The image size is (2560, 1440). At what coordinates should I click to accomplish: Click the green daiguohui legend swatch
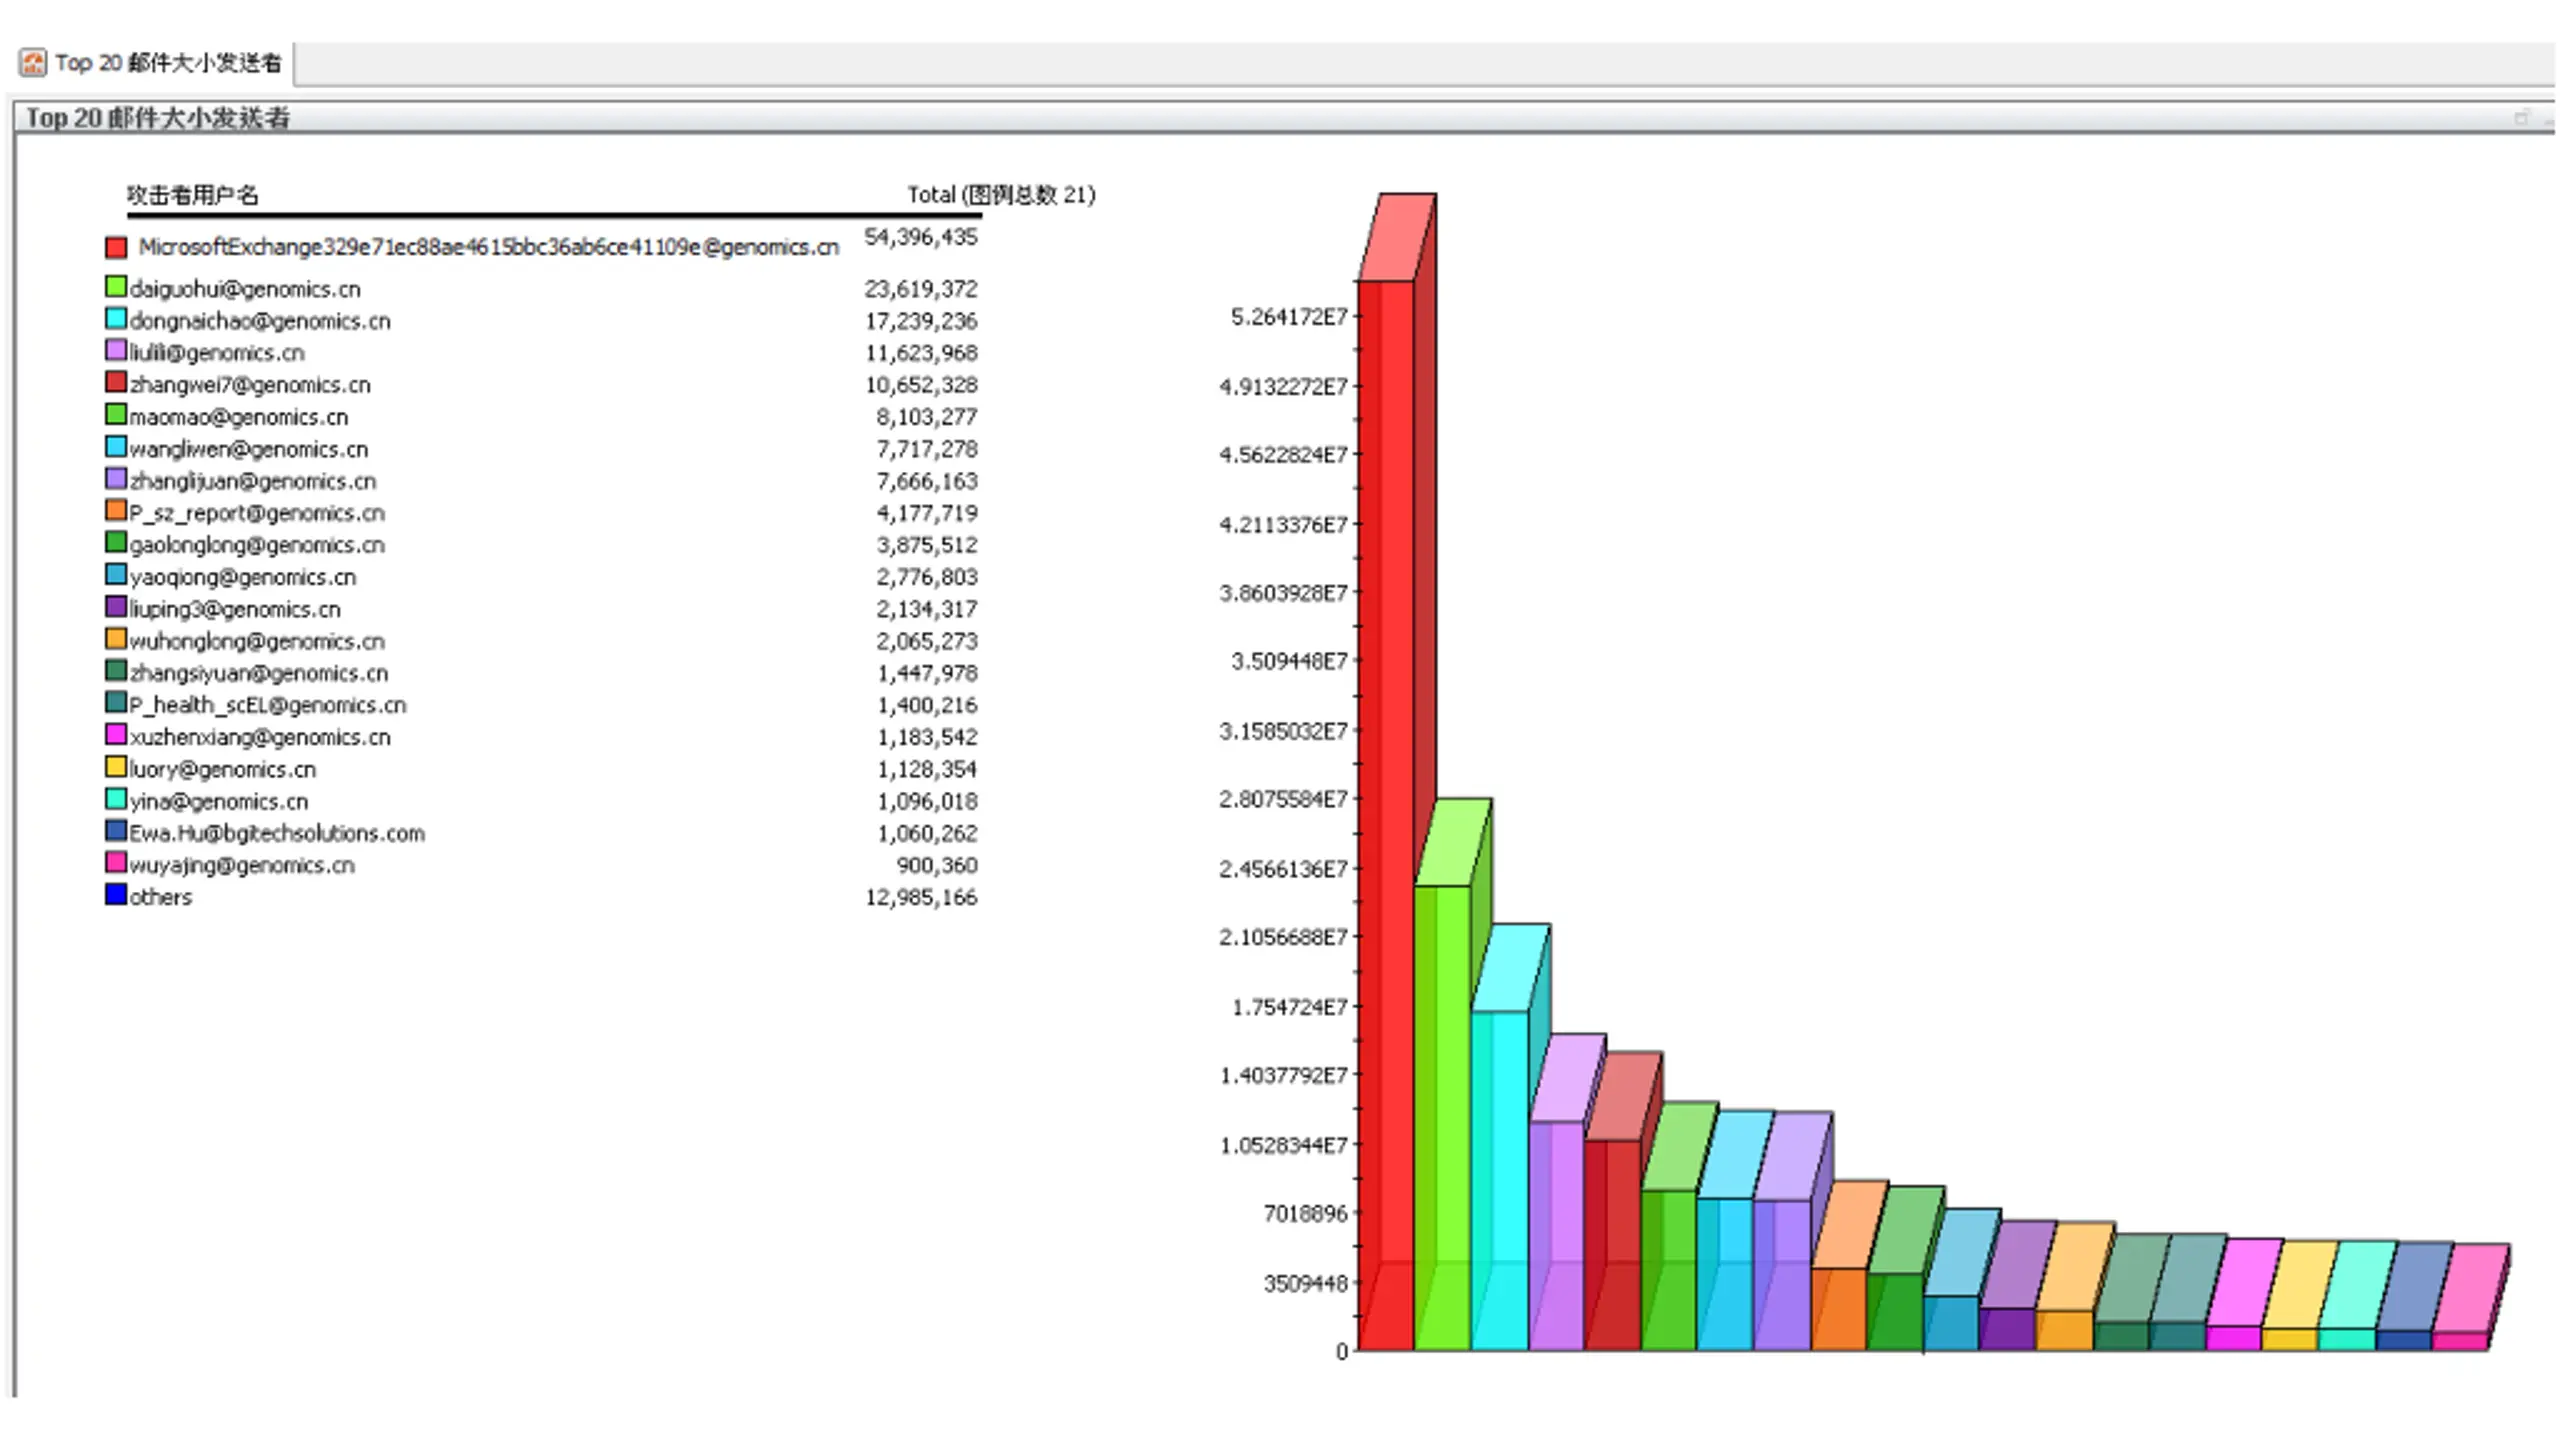click(116, 288)
